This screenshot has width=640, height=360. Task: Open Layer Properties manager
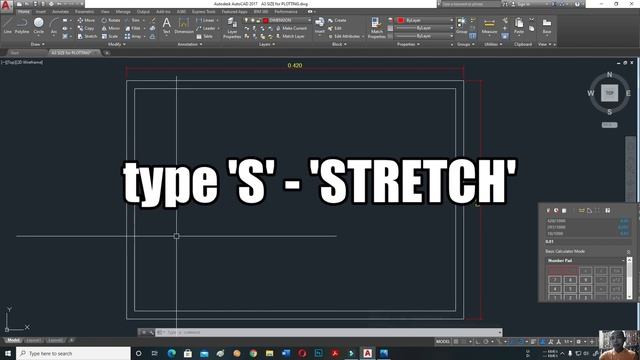pyautogui.click(x=232, y=28)
